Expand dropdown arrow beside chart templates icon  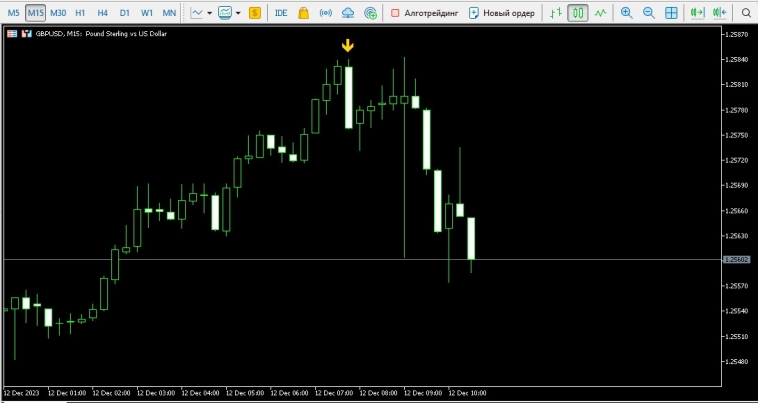238,13
